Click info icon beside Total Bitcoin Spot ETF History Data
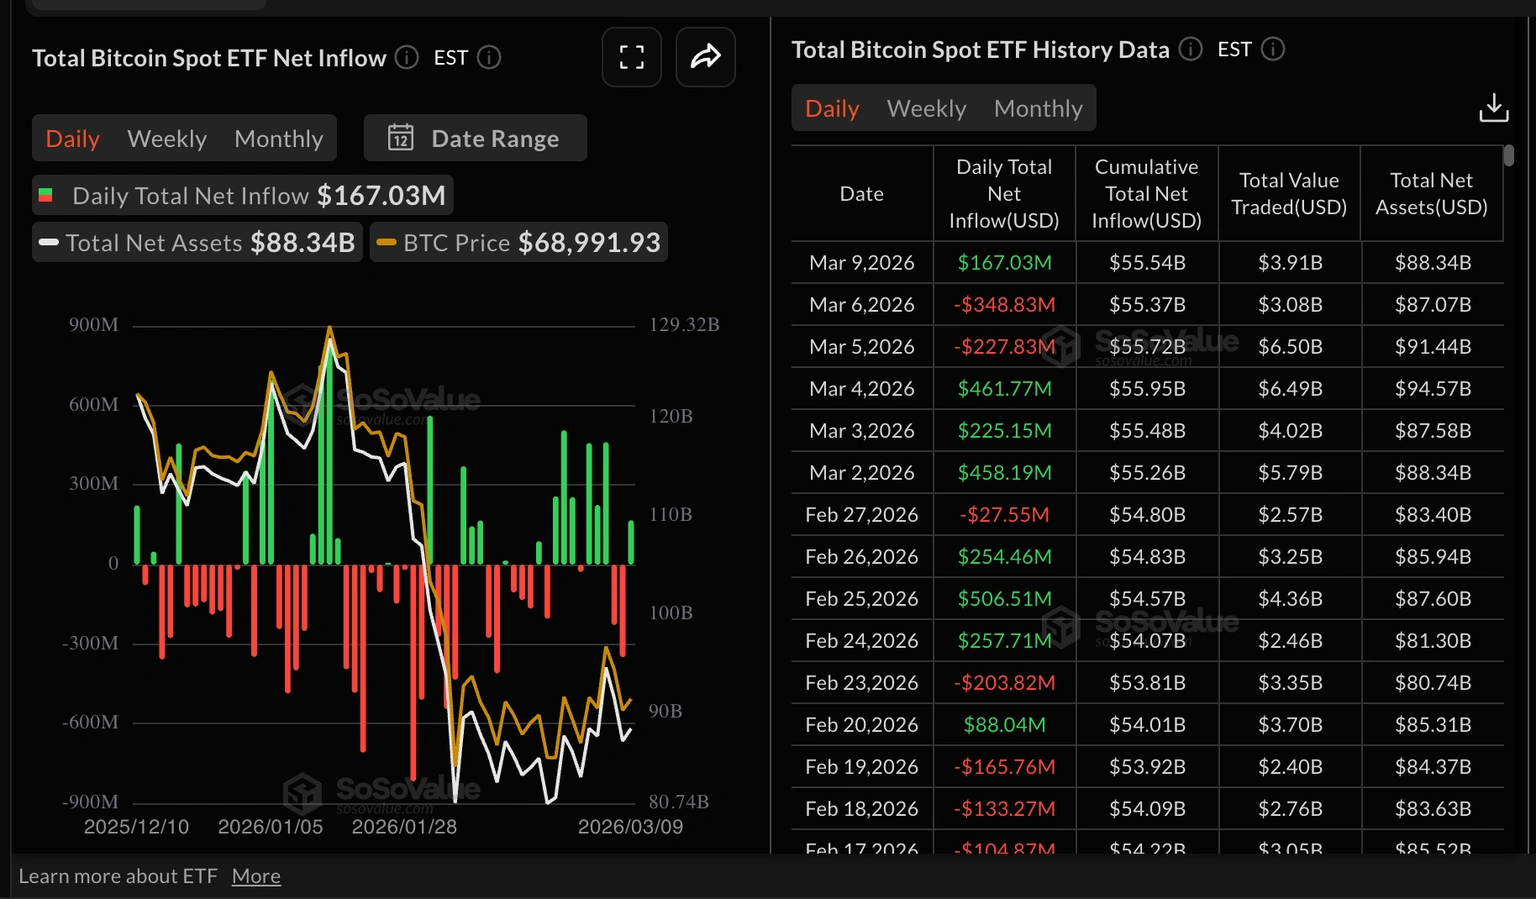This screenshot has height=899, width=1536. click(1190, 49)
